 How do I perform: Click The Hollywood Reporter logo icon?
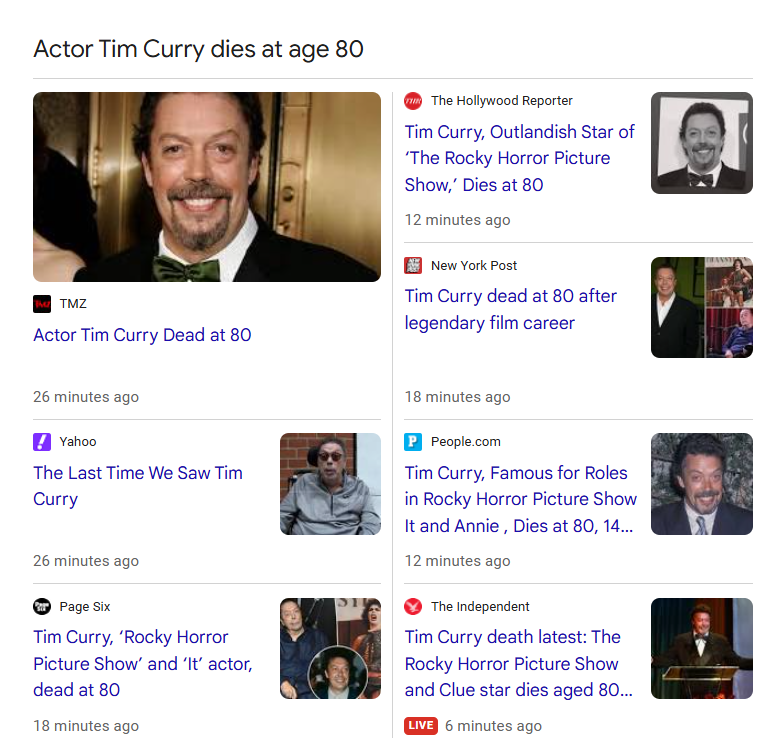tap(413, 101)
